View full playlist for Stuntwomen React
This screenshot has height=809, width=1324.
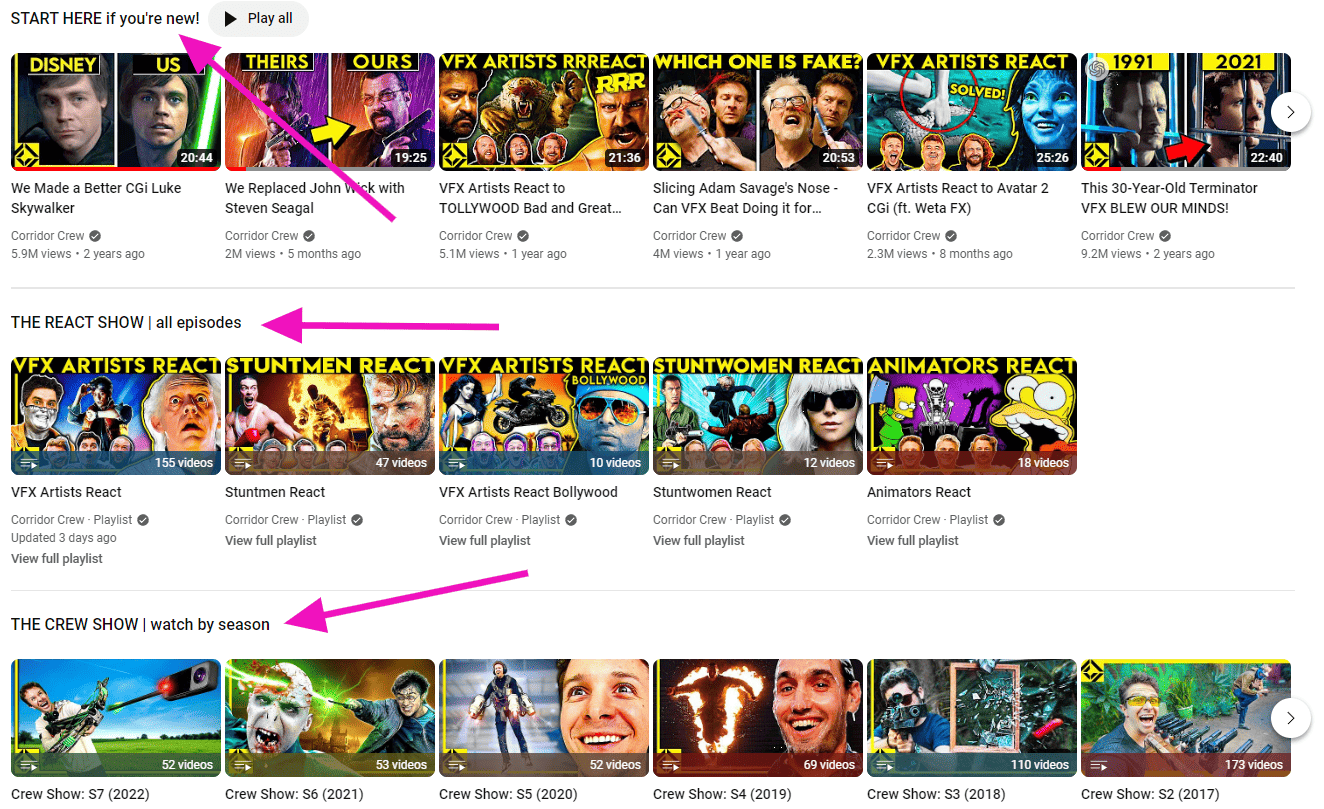click(x=699, y=541)
